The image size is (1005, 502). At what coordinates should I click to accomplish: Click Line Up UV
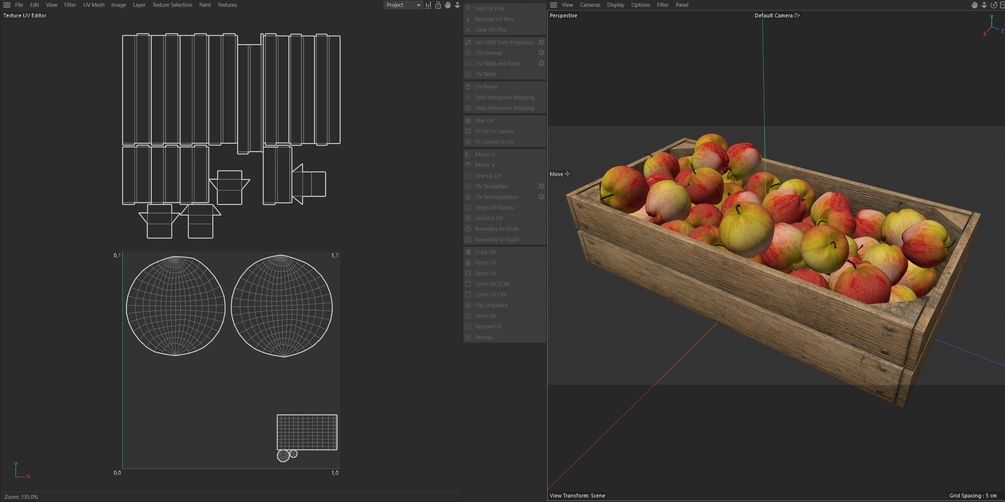pyautogui.click(x=505, y=176)
